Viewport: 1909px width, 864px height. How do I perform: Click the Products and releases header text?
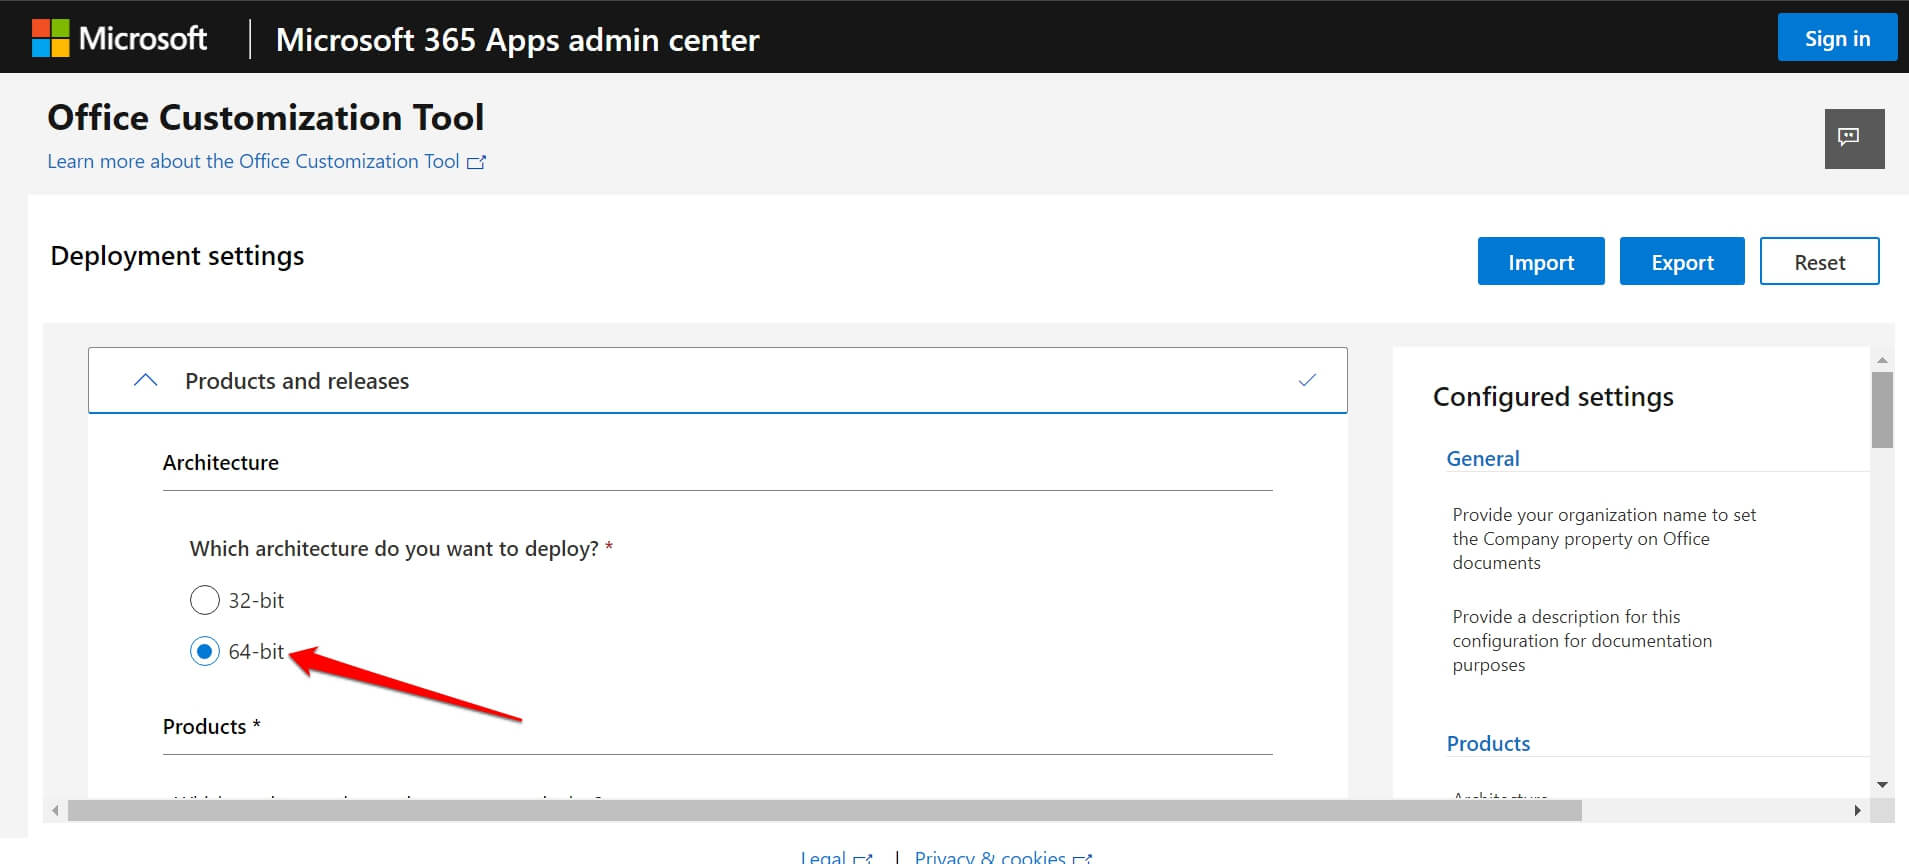point(297,381)
